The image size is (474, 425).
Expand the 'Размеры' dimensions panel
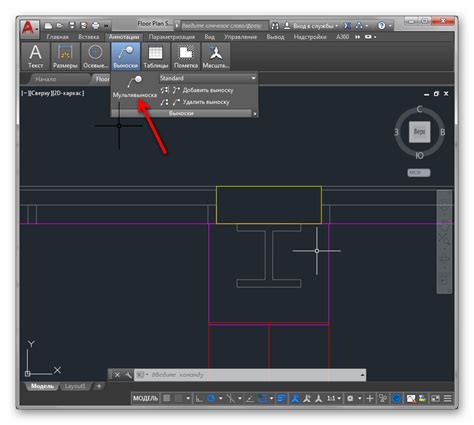[x=65, y=56]
